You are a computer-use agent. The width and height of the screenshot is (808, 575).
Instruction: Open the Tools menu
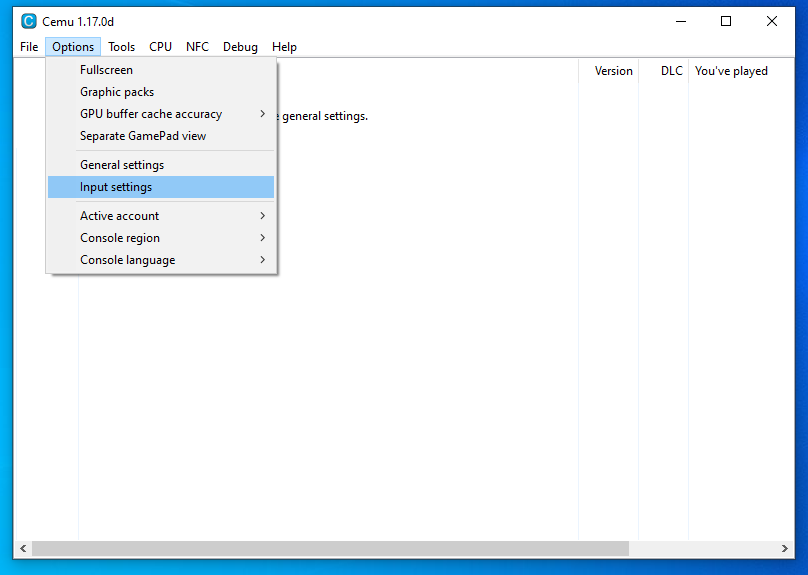pyautogui.click(x=121, y=47)
